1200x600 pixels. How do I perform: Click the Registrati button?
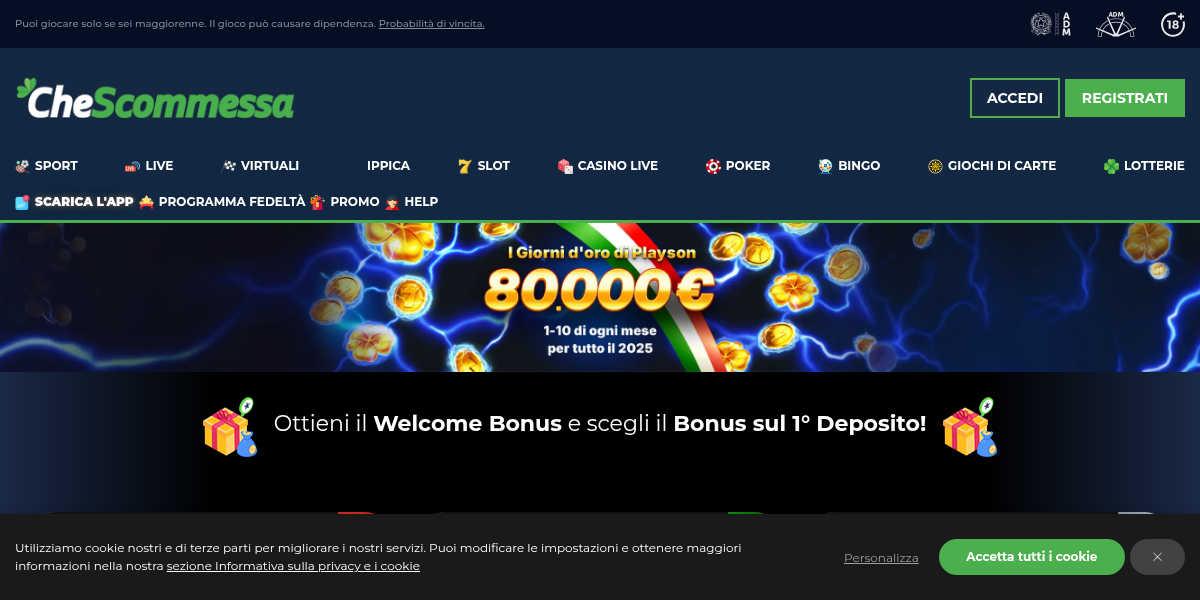tap(1125, 98)
